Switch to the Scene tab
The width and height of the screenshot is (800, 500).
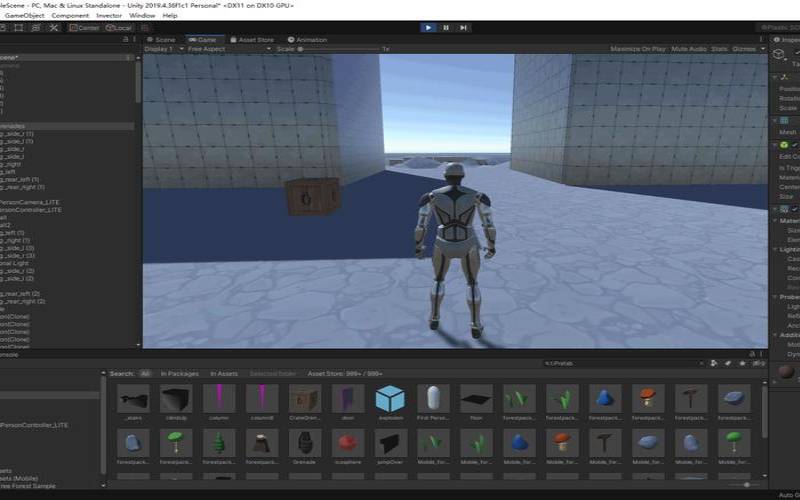click(161, 39)
